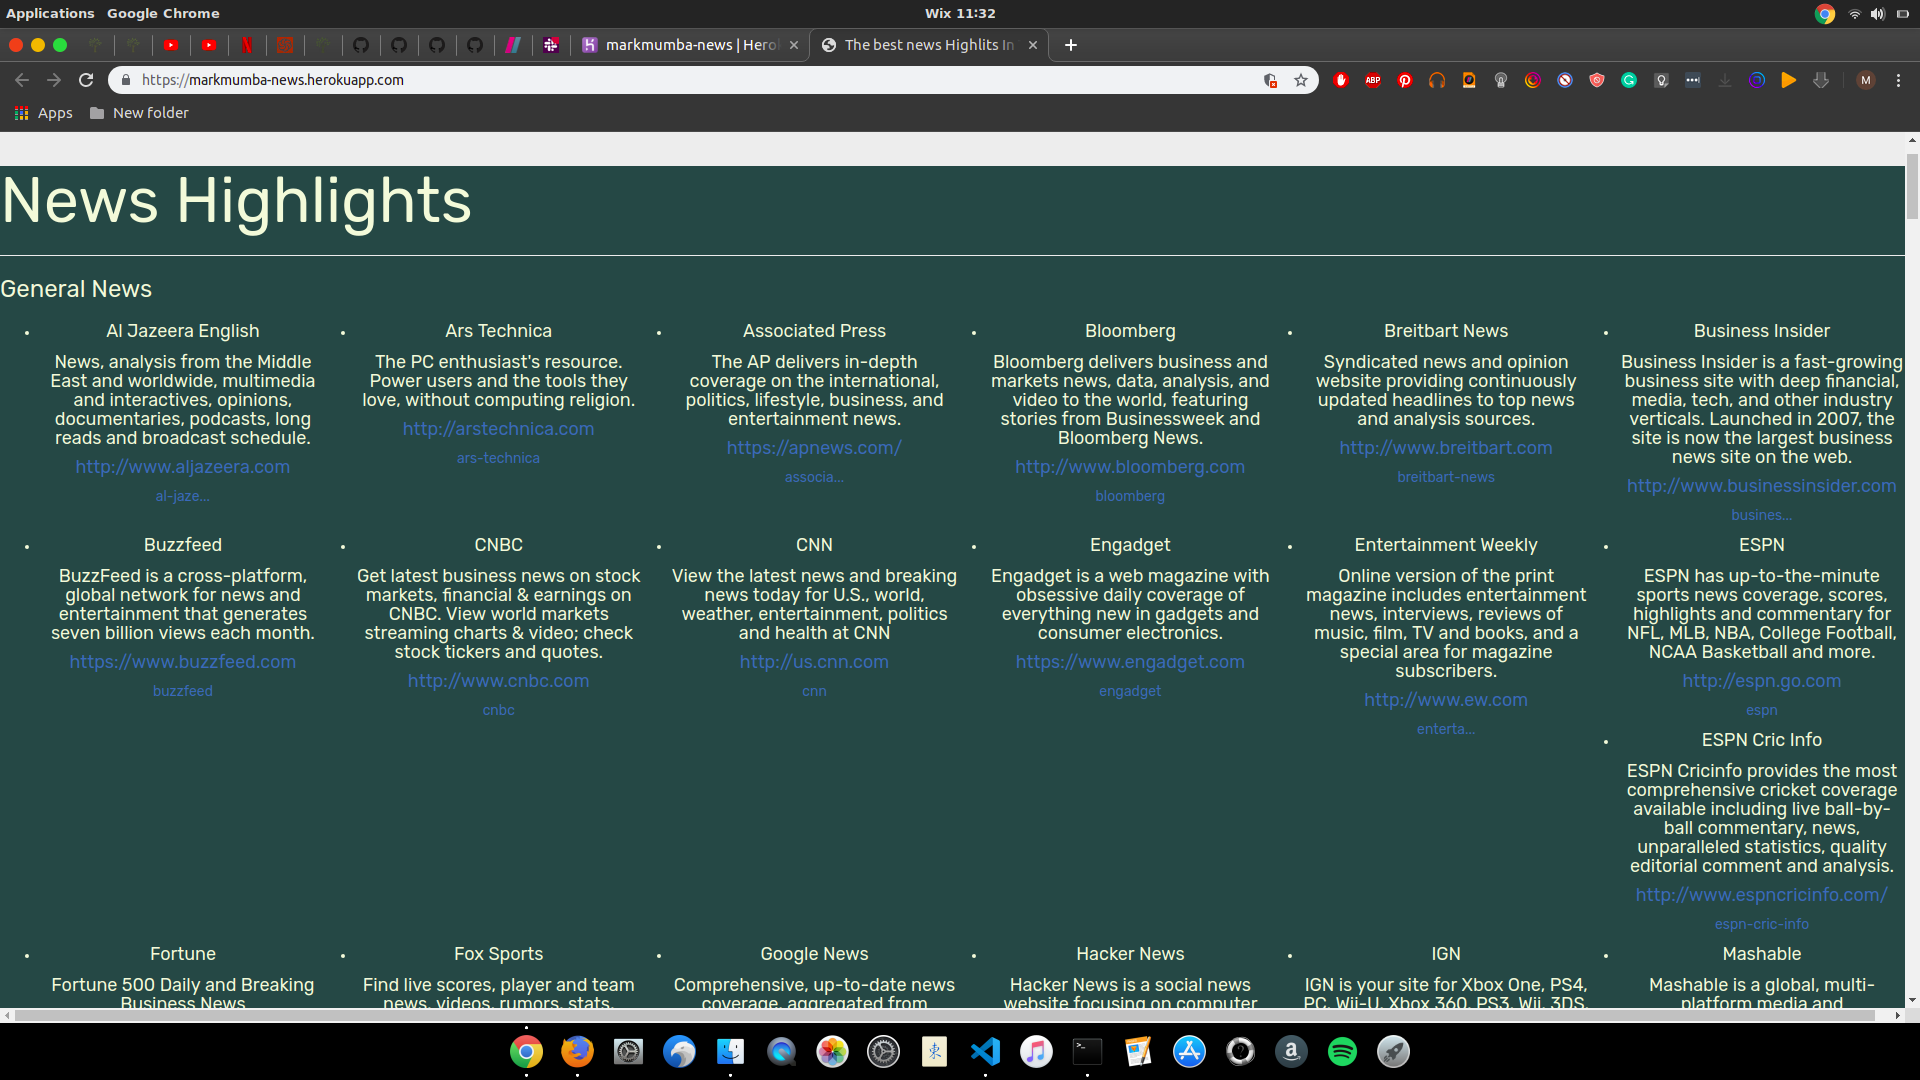1920x1080 pixels.
Task: Open the Chrome profile avatar M
Action: point(1866,80)
